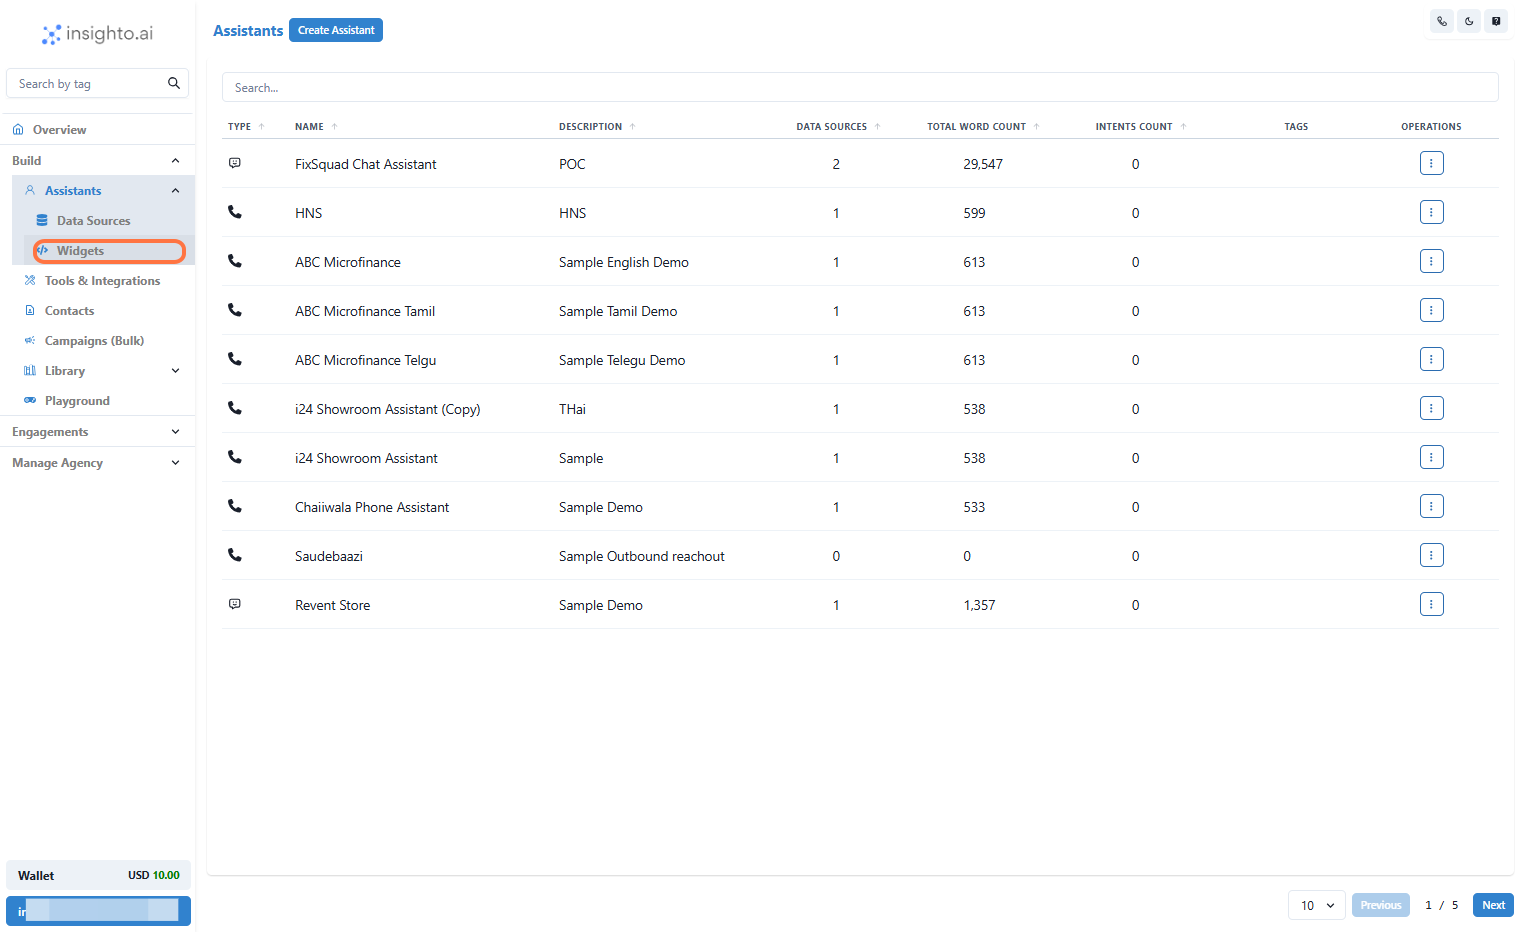Open operations menu for ABC Microfinance
Screen dimensions: 1526x932
click(x=1431, y=261)
